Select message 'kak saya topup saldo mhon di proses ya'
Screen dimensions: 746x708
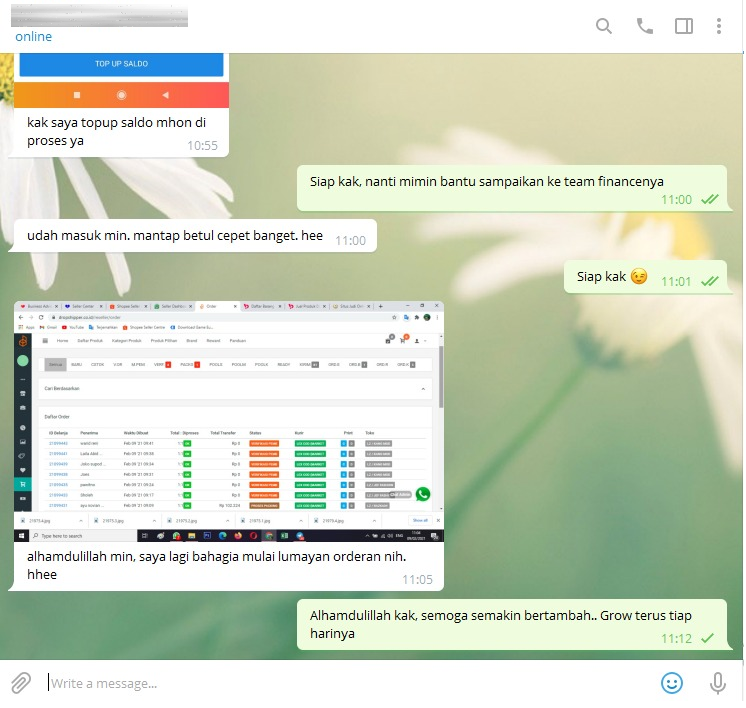(x=116, y=131)
